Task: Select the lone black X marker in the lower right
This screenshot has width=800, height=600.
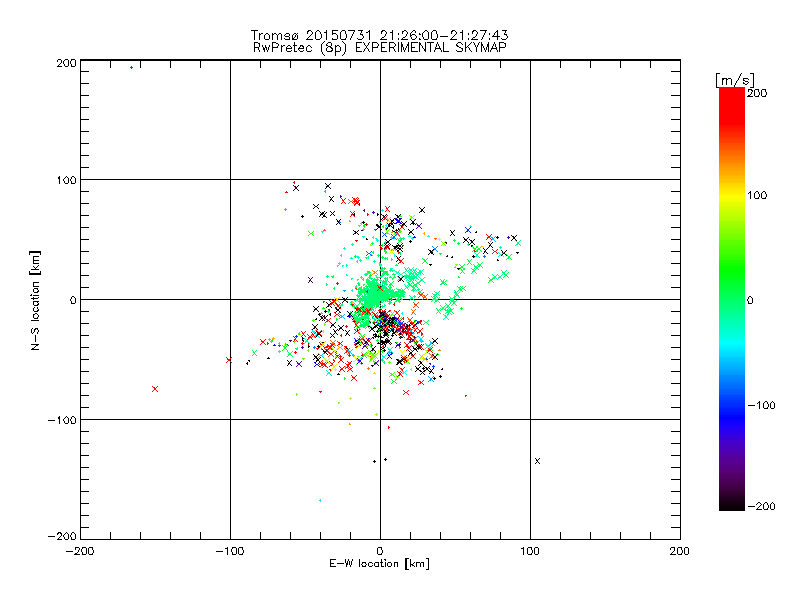Action: tap(537, 461)
